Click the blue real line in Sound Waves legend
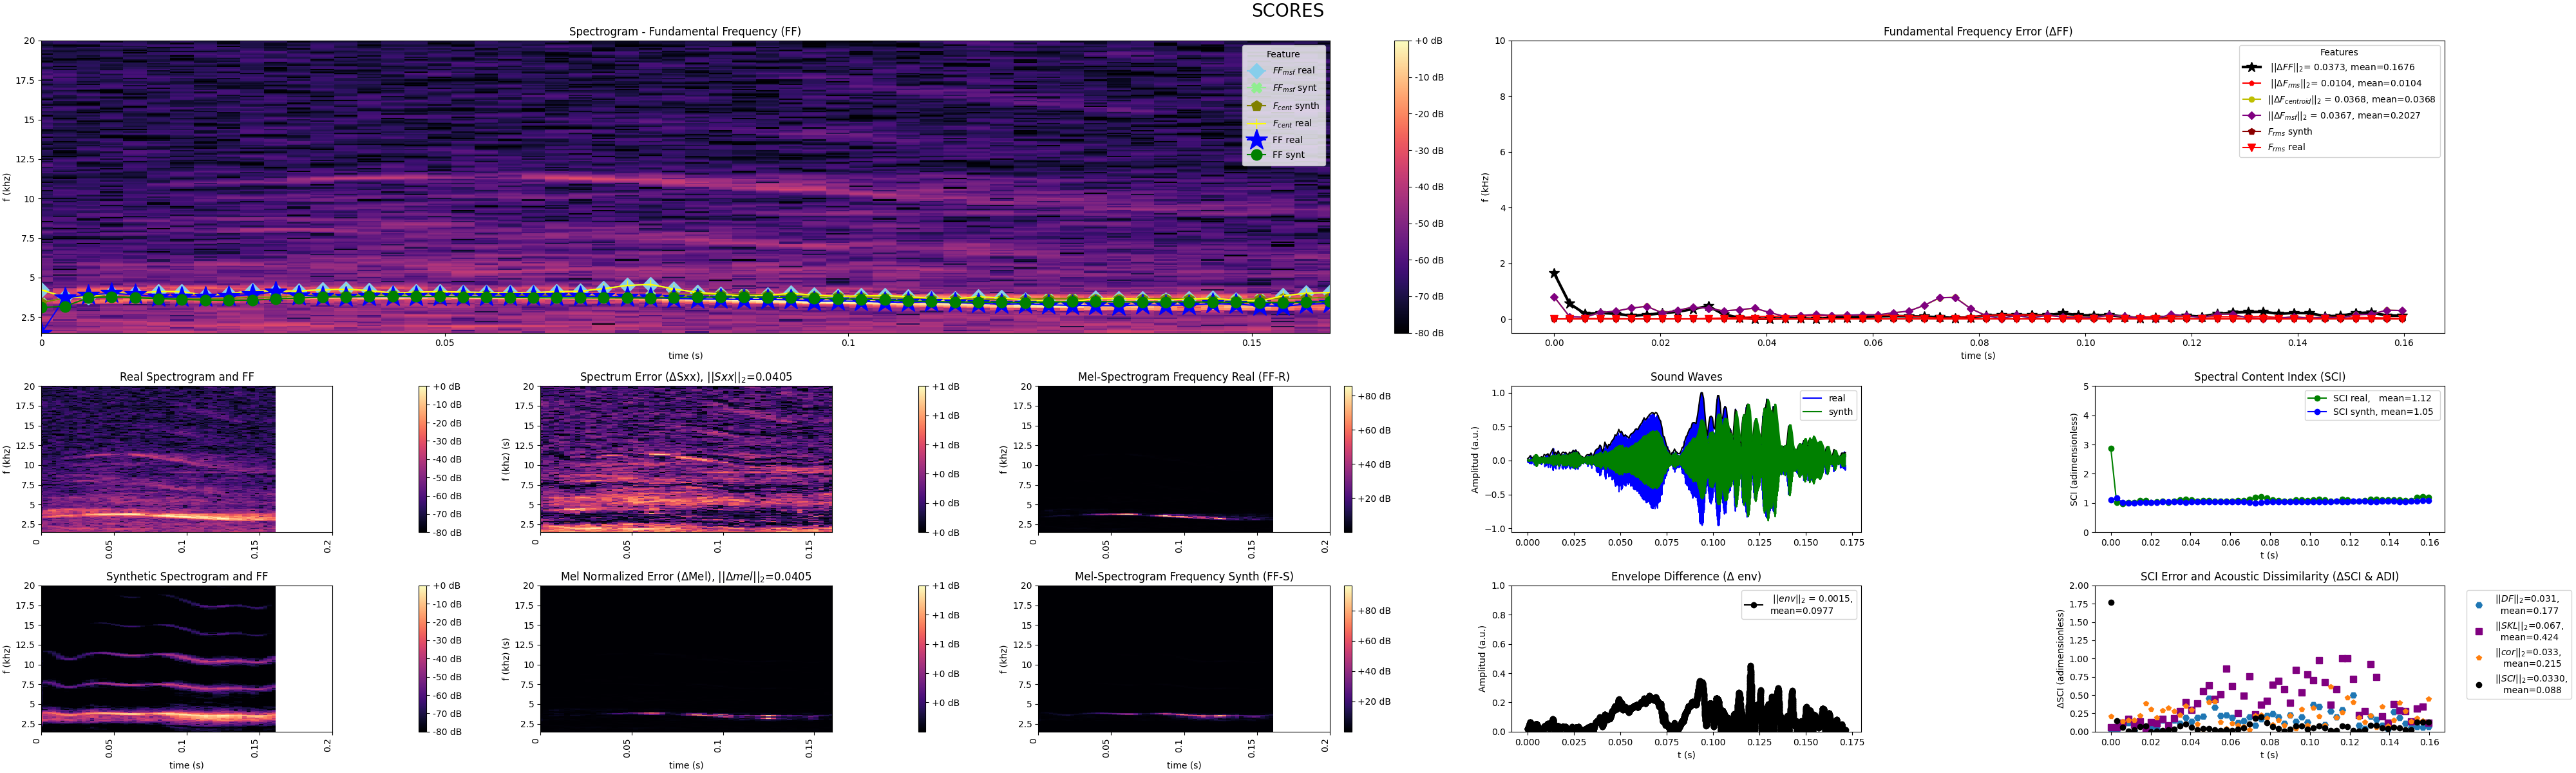 1811,398
